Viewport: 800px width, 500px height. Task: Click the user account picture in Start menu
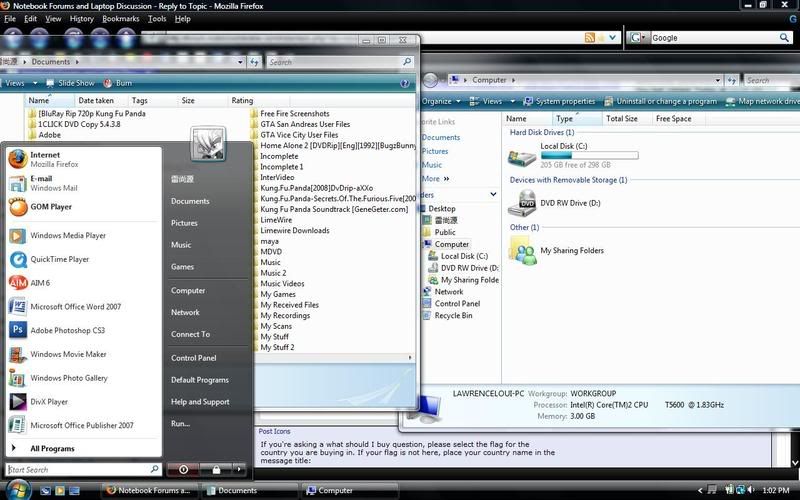(x=208, y=143)
